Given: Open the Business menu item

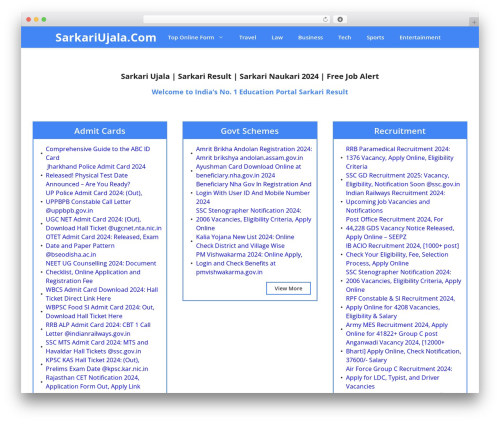Looking at the screenshot, I should [x=310, y=37].
